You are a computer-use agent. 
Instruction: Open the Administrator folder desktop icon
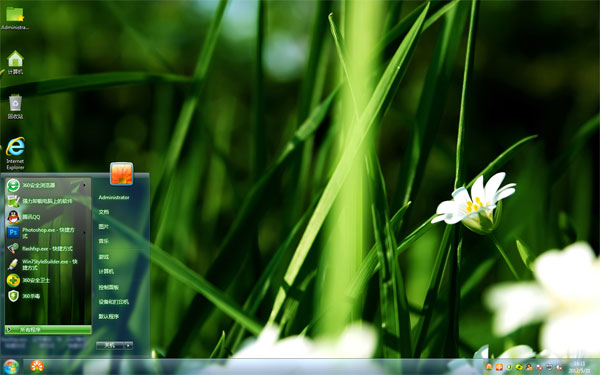15,18
